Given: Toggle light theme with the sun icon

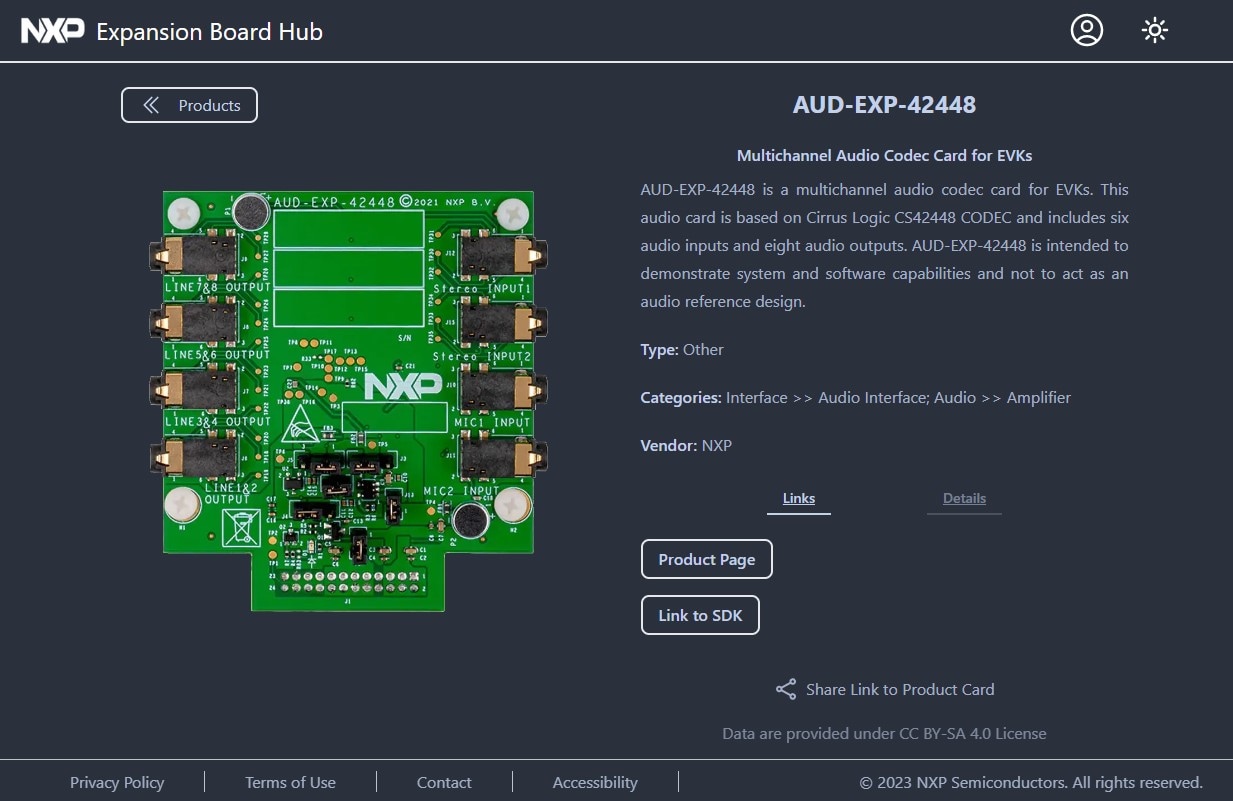Looking at the screenshot, I should point(1154,30).
